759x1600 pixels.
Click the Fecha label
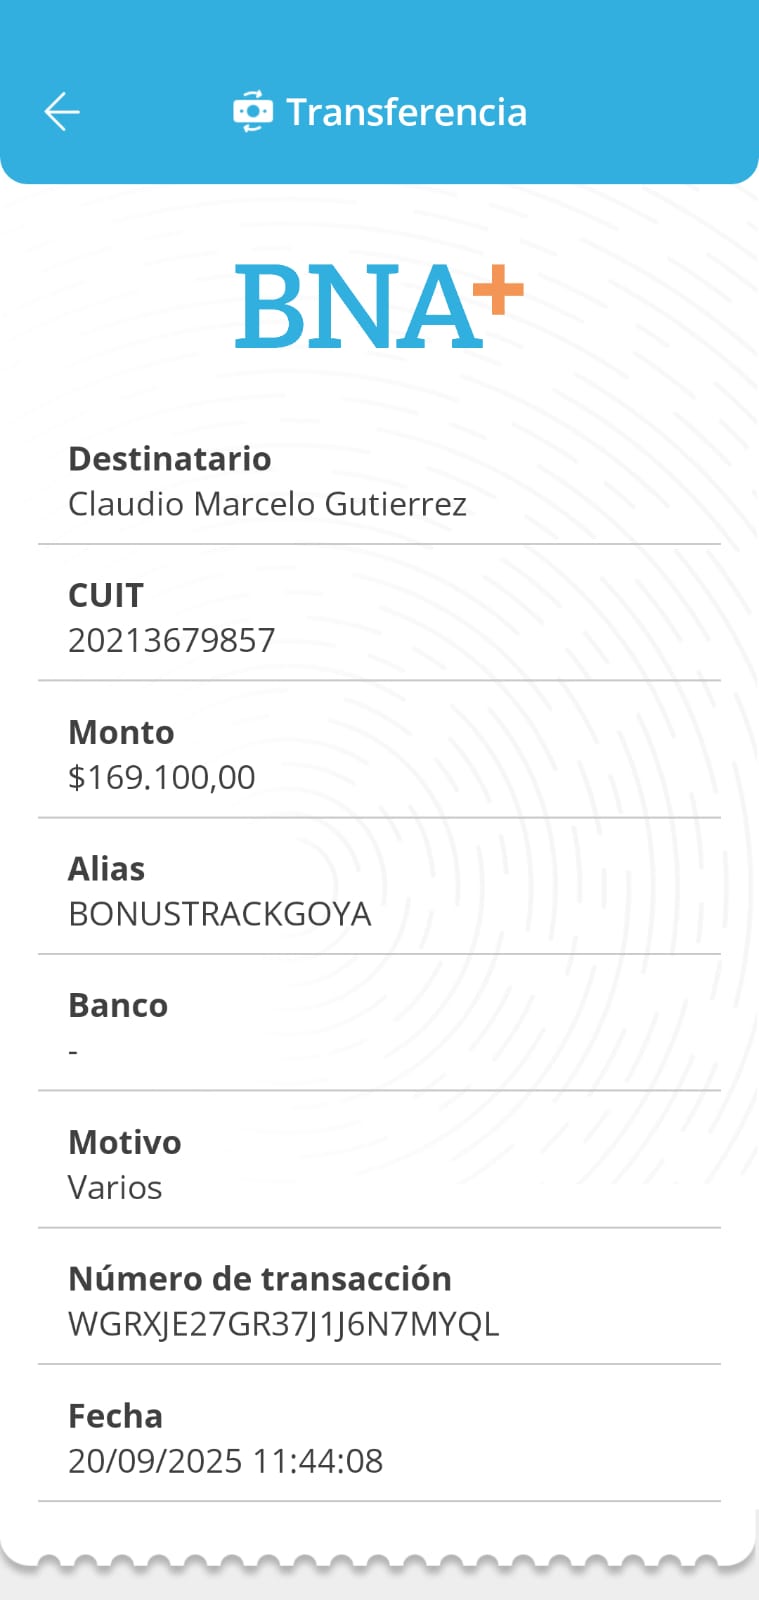coord(115,1416)
